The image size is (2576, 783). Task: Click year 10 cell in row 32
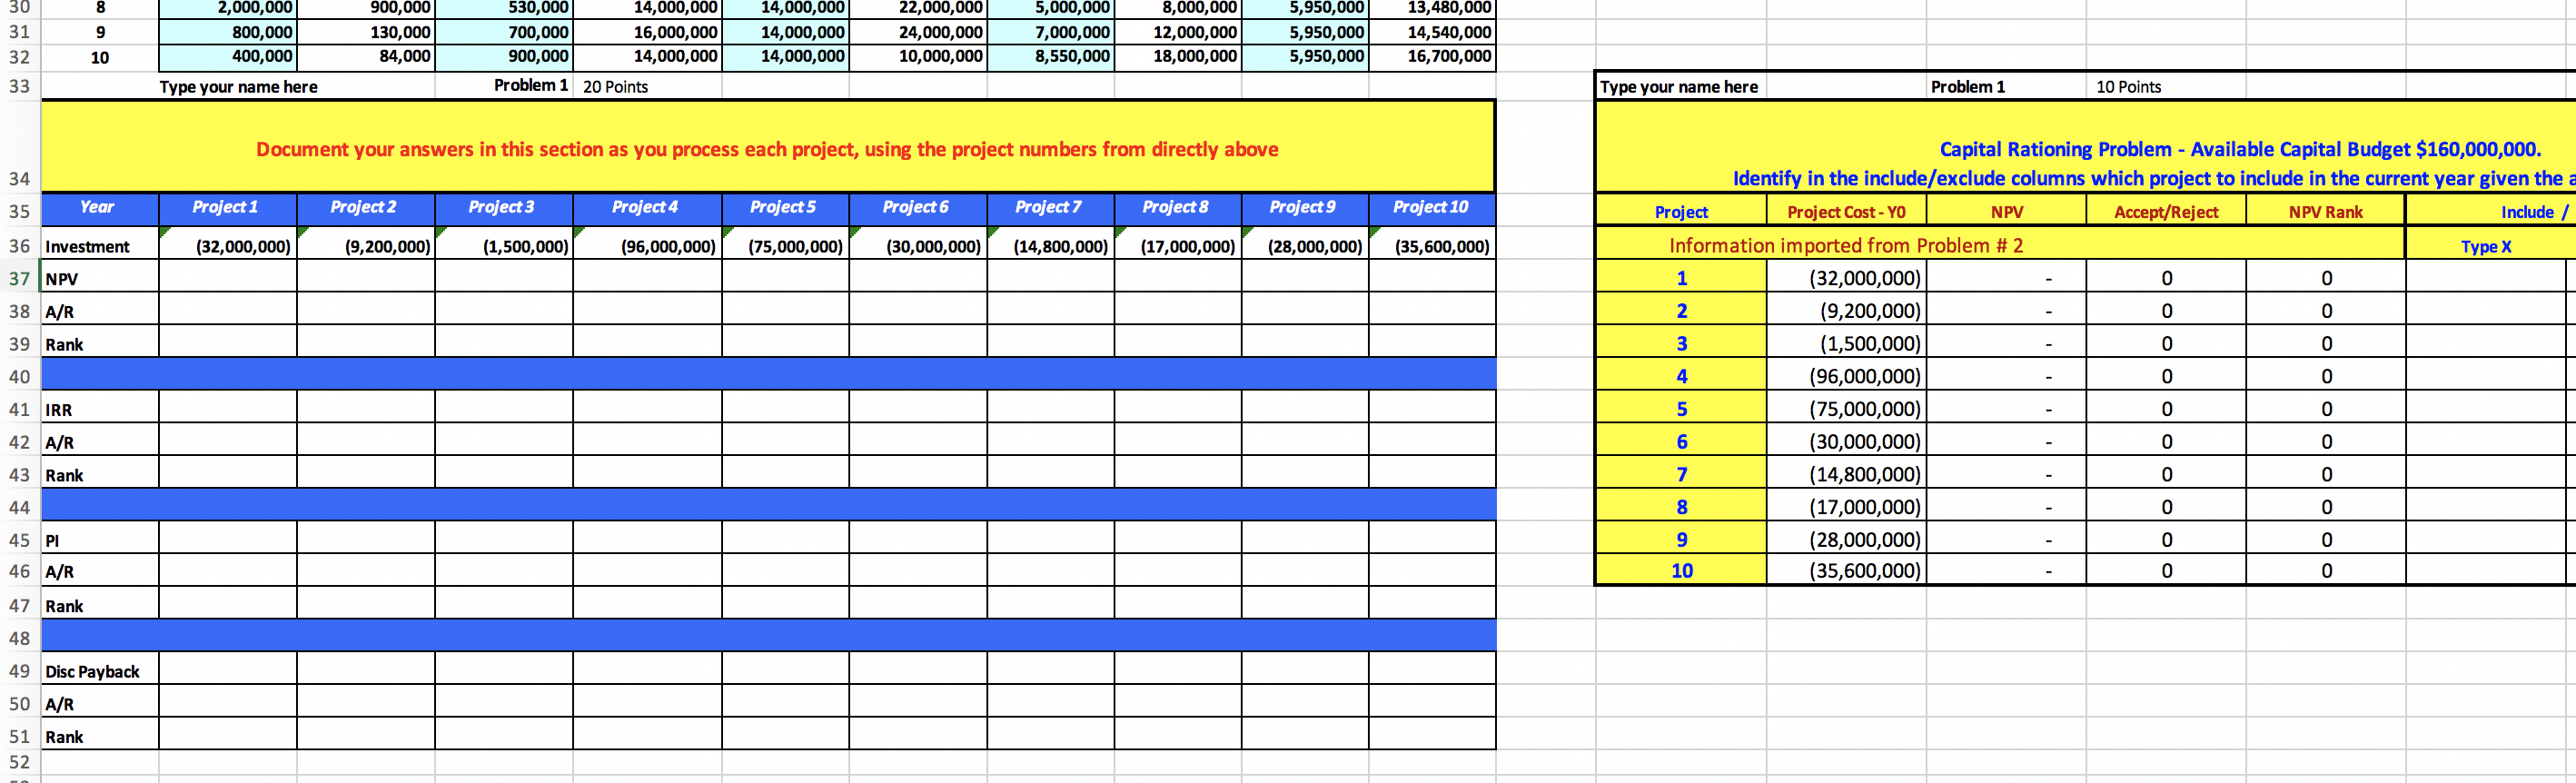(x=99, y=57)
